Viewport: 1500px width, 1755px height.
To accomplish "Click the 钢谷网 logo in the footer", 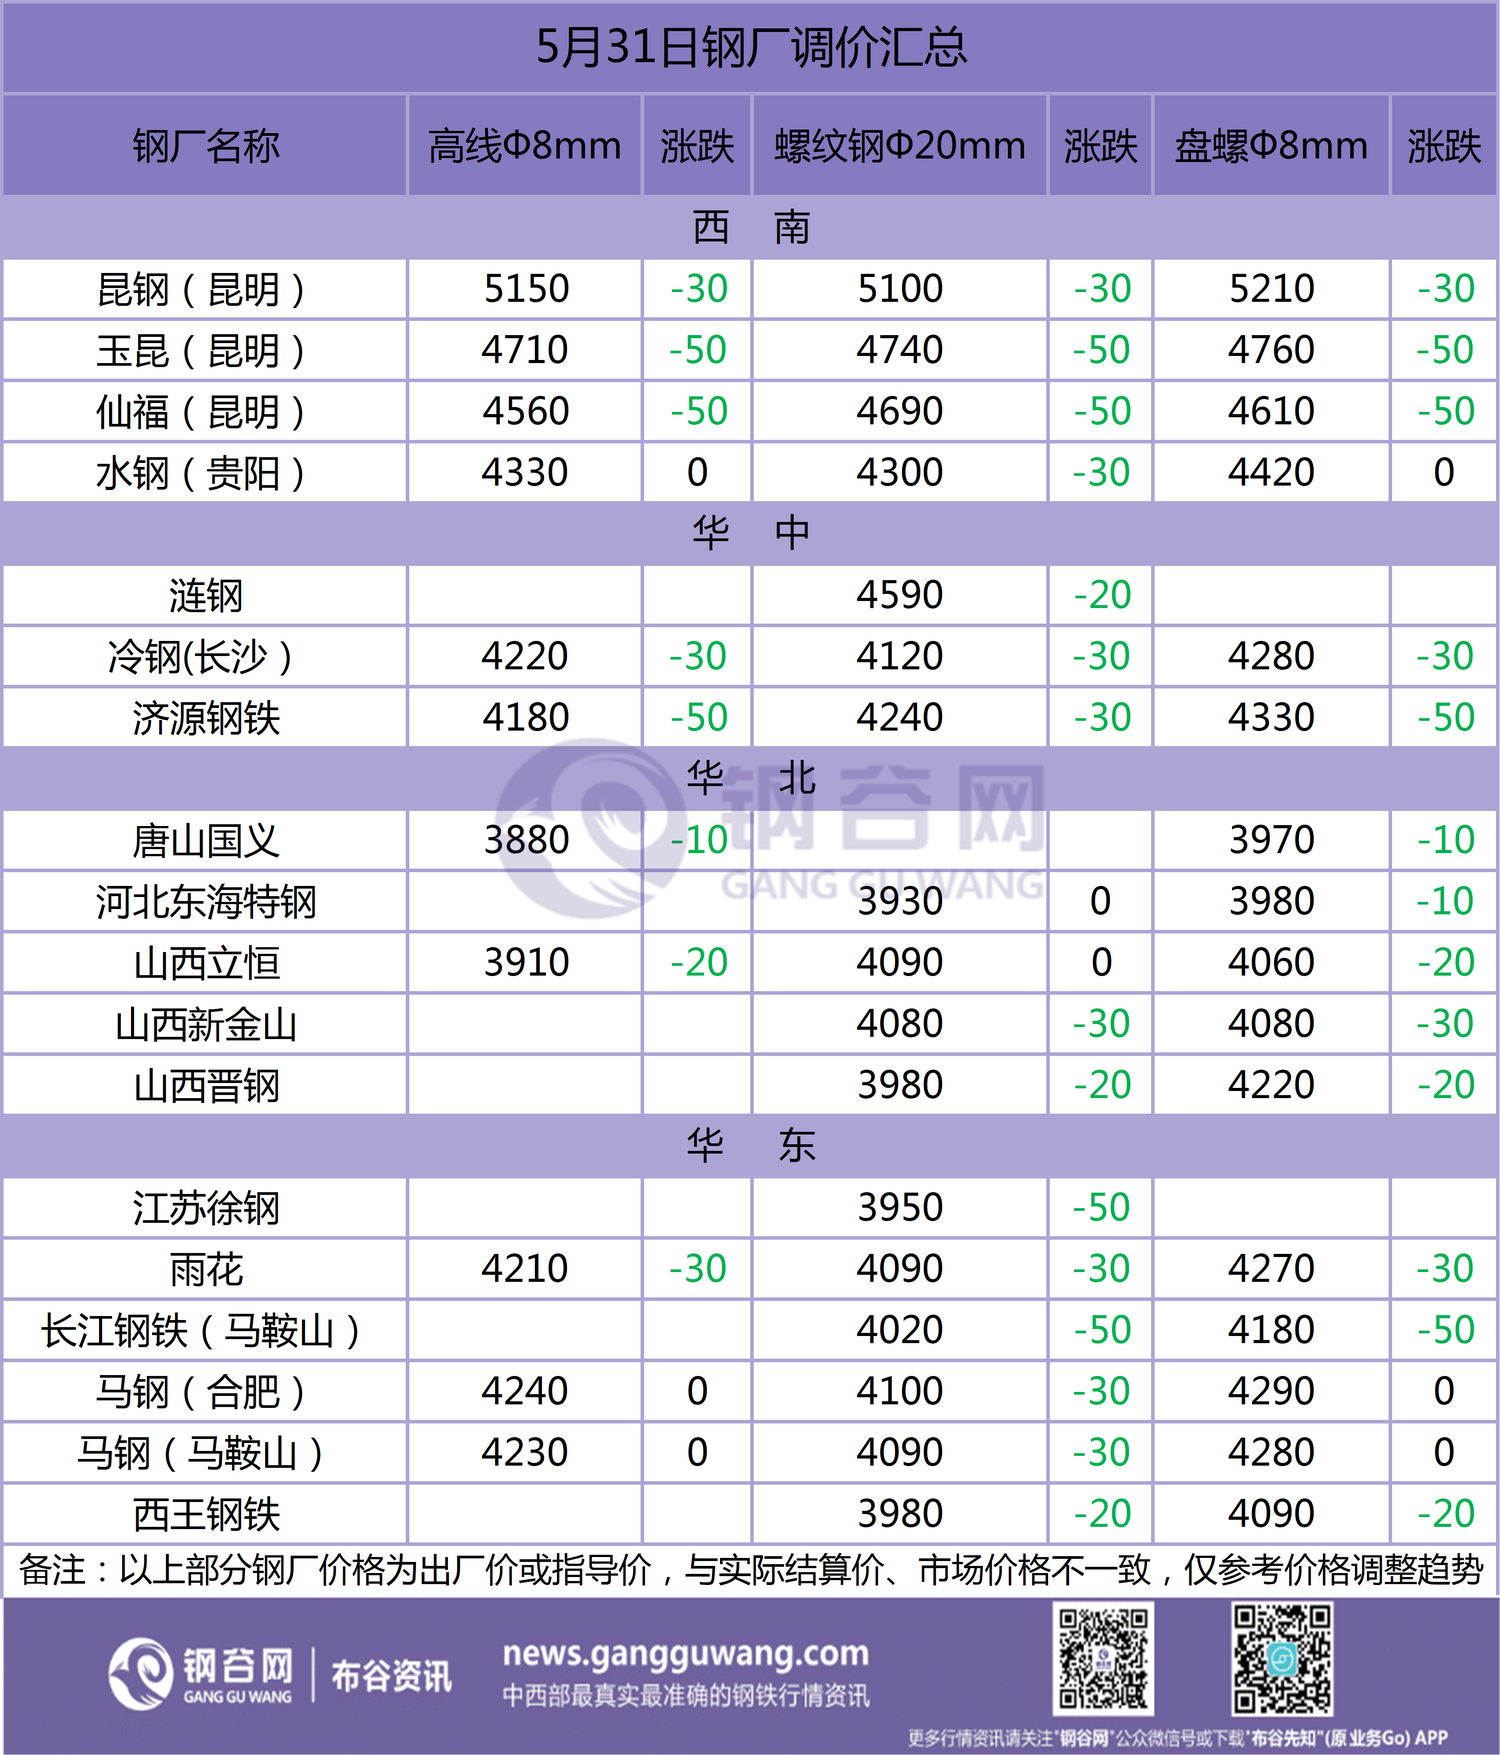I will pos(200,1675).
